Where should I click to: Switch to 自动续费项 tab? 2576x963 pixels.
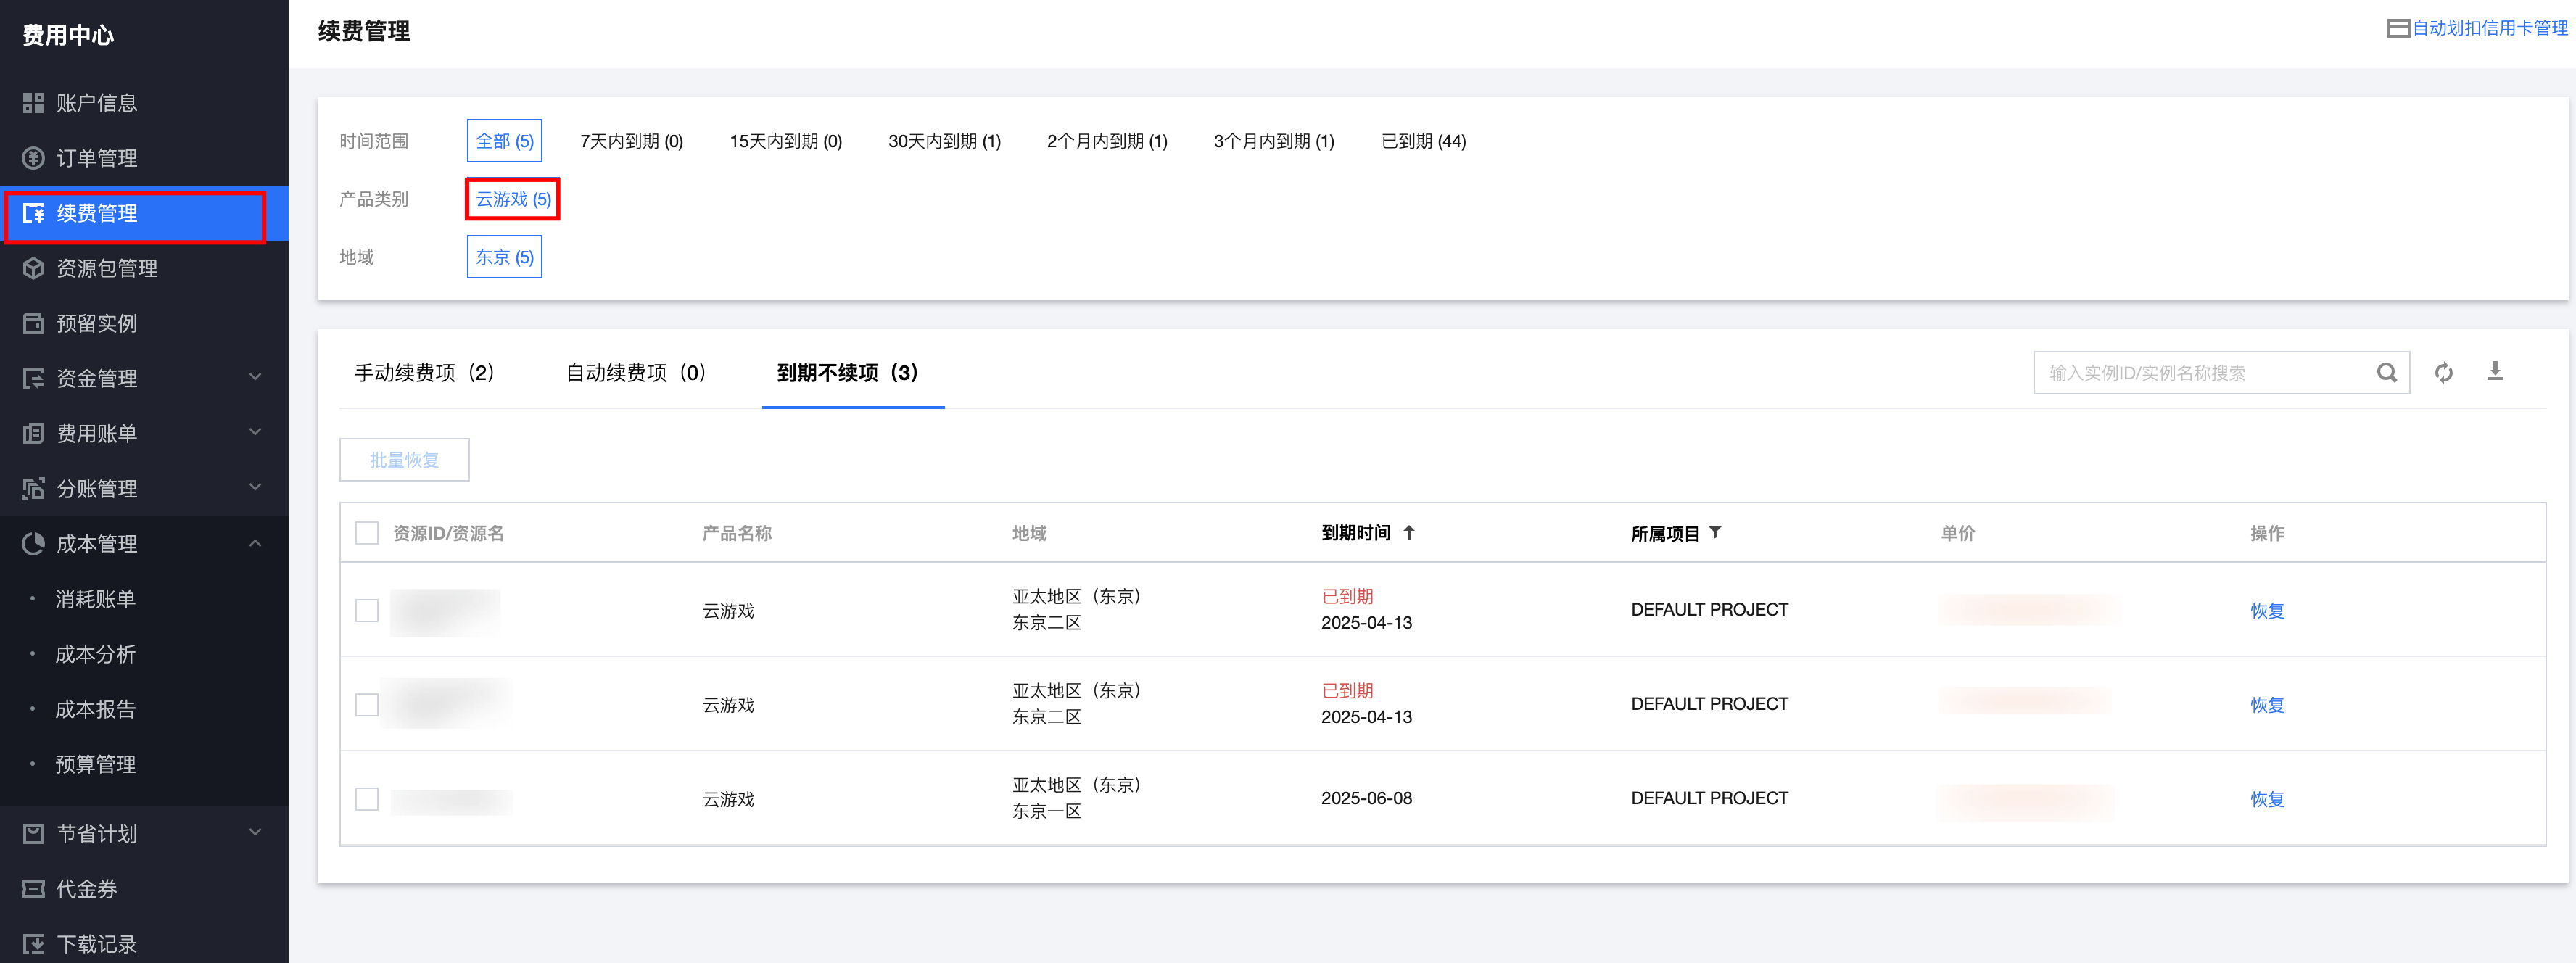pos(636,373)
